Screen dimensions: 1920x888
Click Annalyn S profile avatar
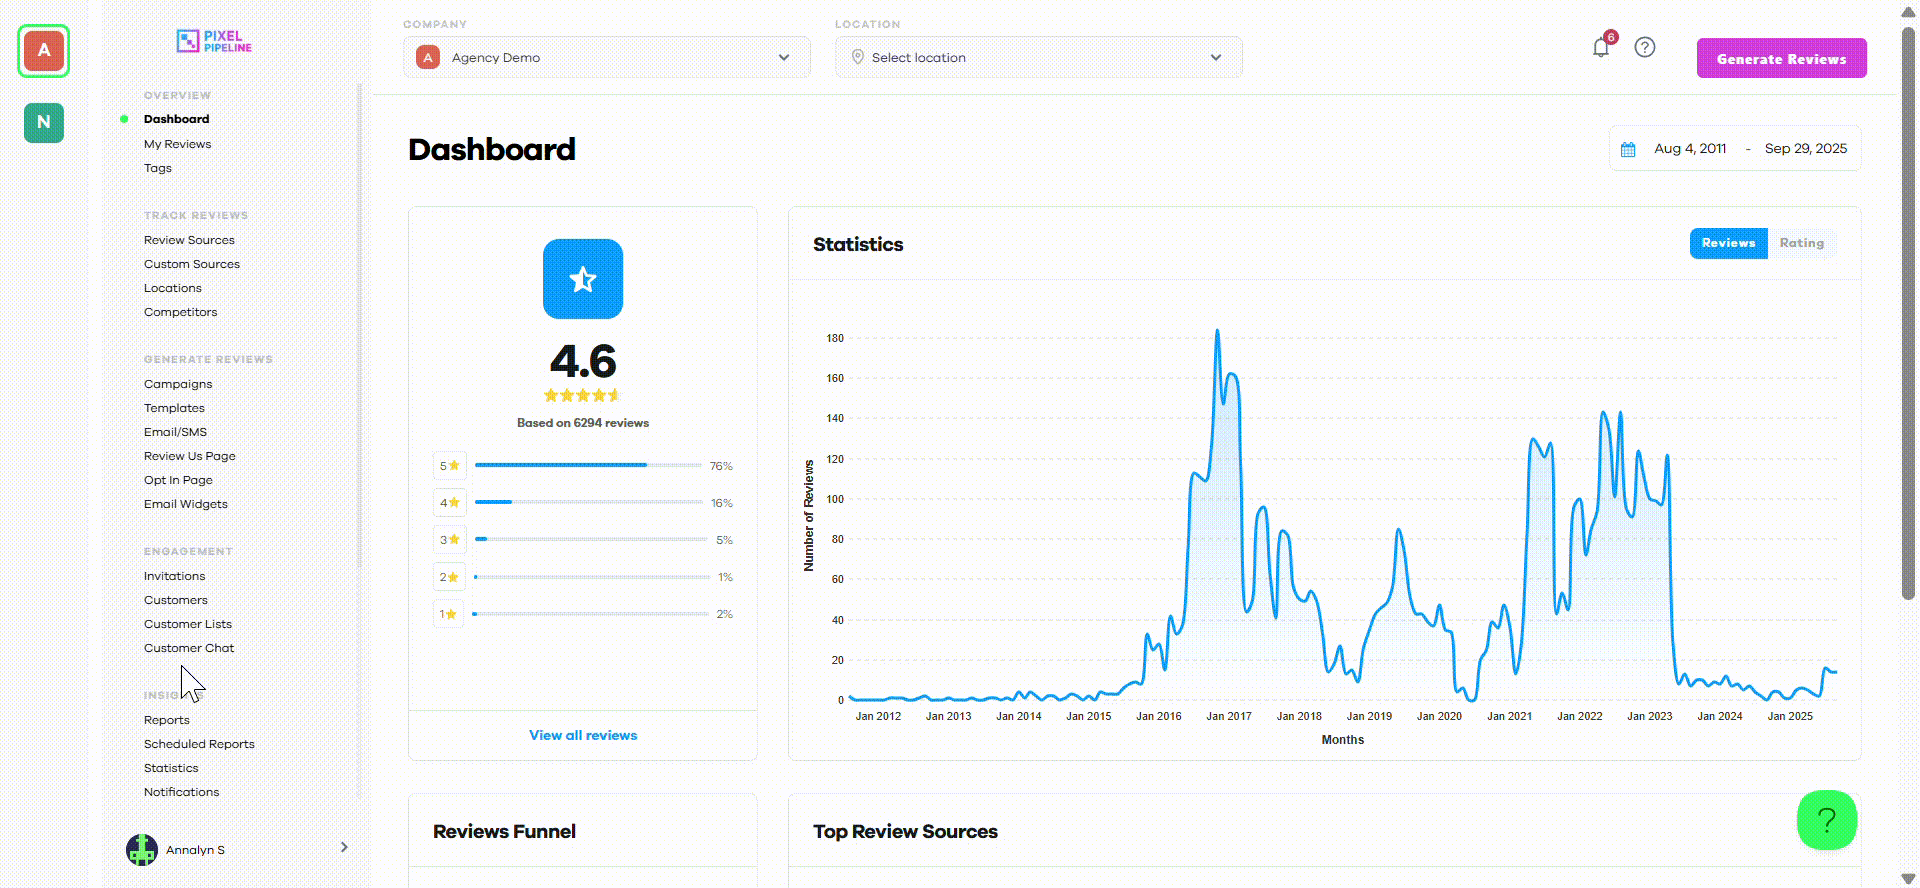coord(142,850)
